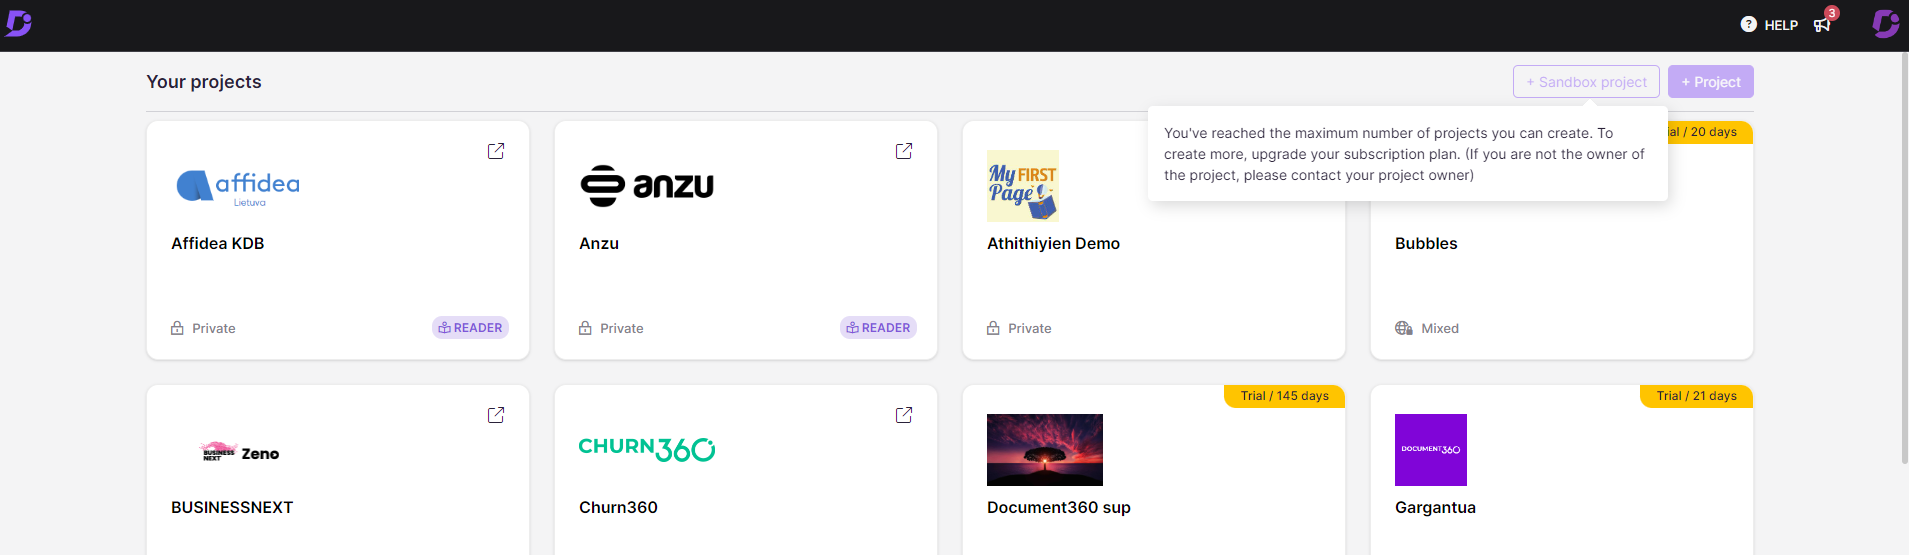The width and height of the screenshot is (1909, 555).
Task: Click the Trial / 145 days badge
Action: pyautogui.click(x=1284, y=396)
